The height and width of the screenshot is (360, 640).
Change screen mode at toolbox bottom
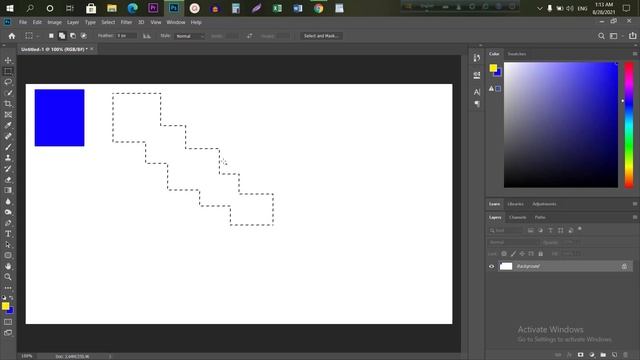pos(8,333)
